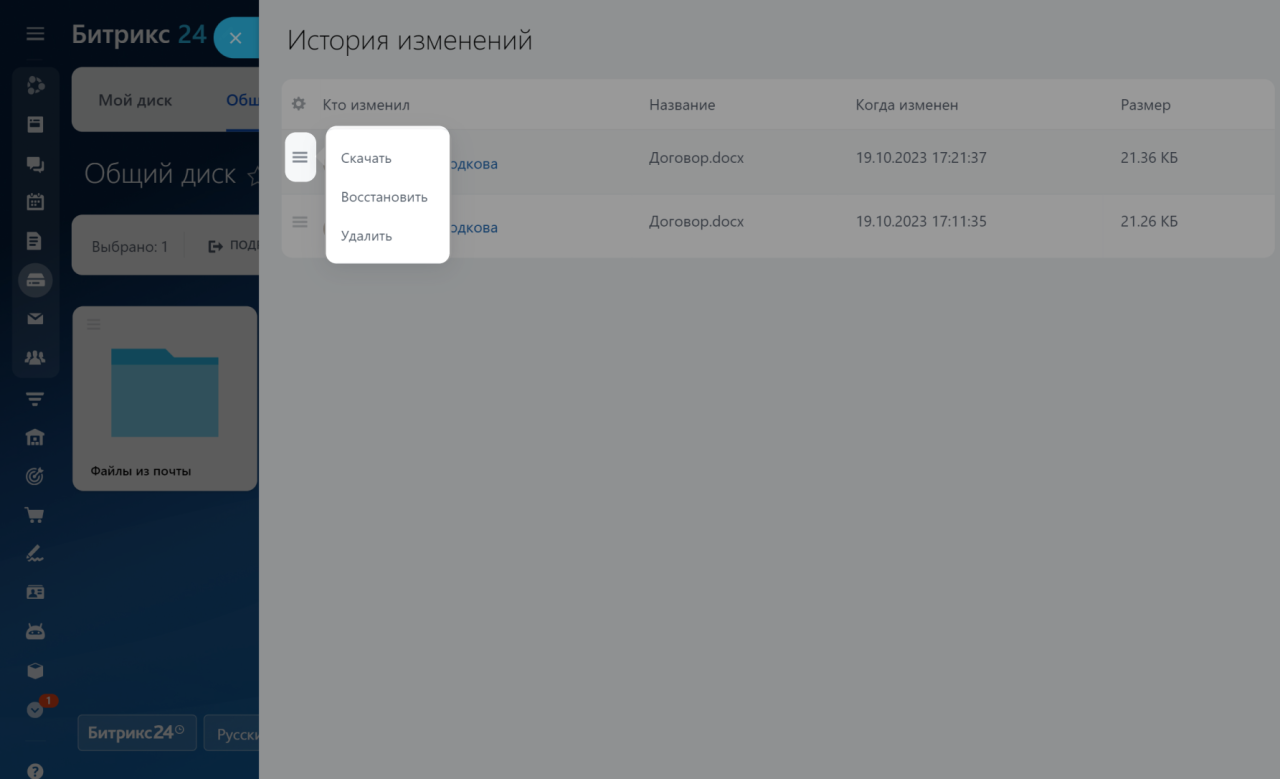The image size is (1280, 779).
Task: Click the Битрикс24 button at the bottom
Action: [137, 733]
